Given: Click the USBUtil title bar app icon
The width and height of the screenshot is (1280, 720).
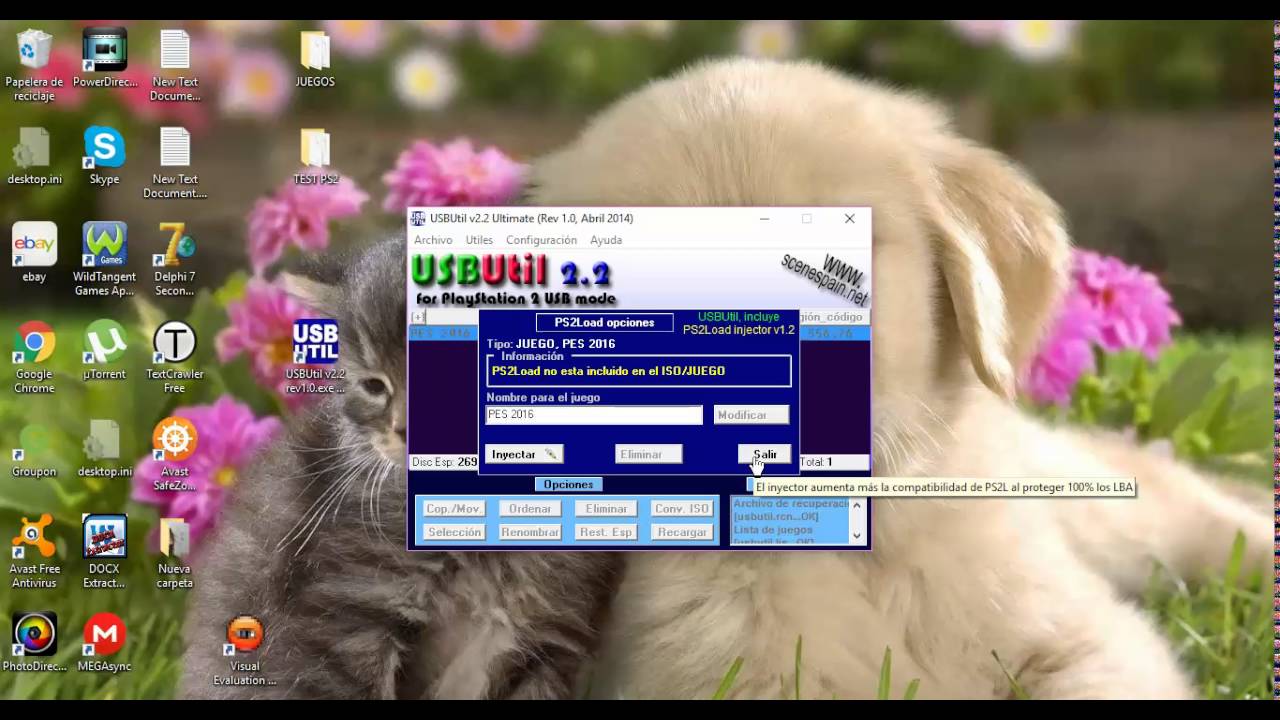Looking at the screenshot, I should click(418, 218).
